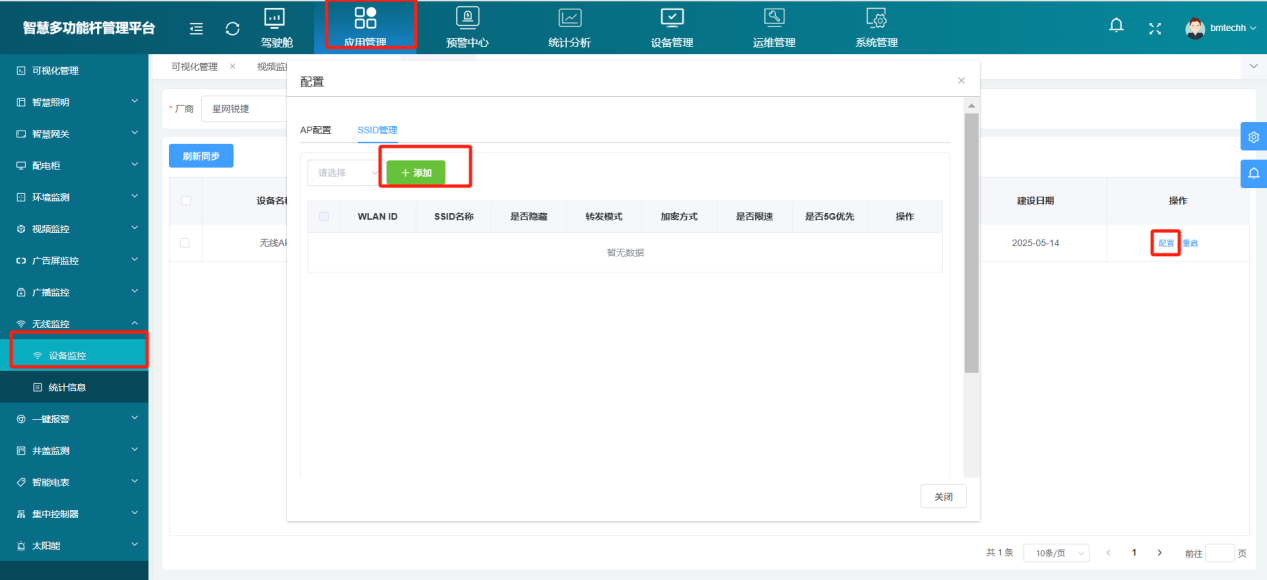Go to 设备管理 device management
This screenshot has height=580, width=1267.
tap(671, 27)
